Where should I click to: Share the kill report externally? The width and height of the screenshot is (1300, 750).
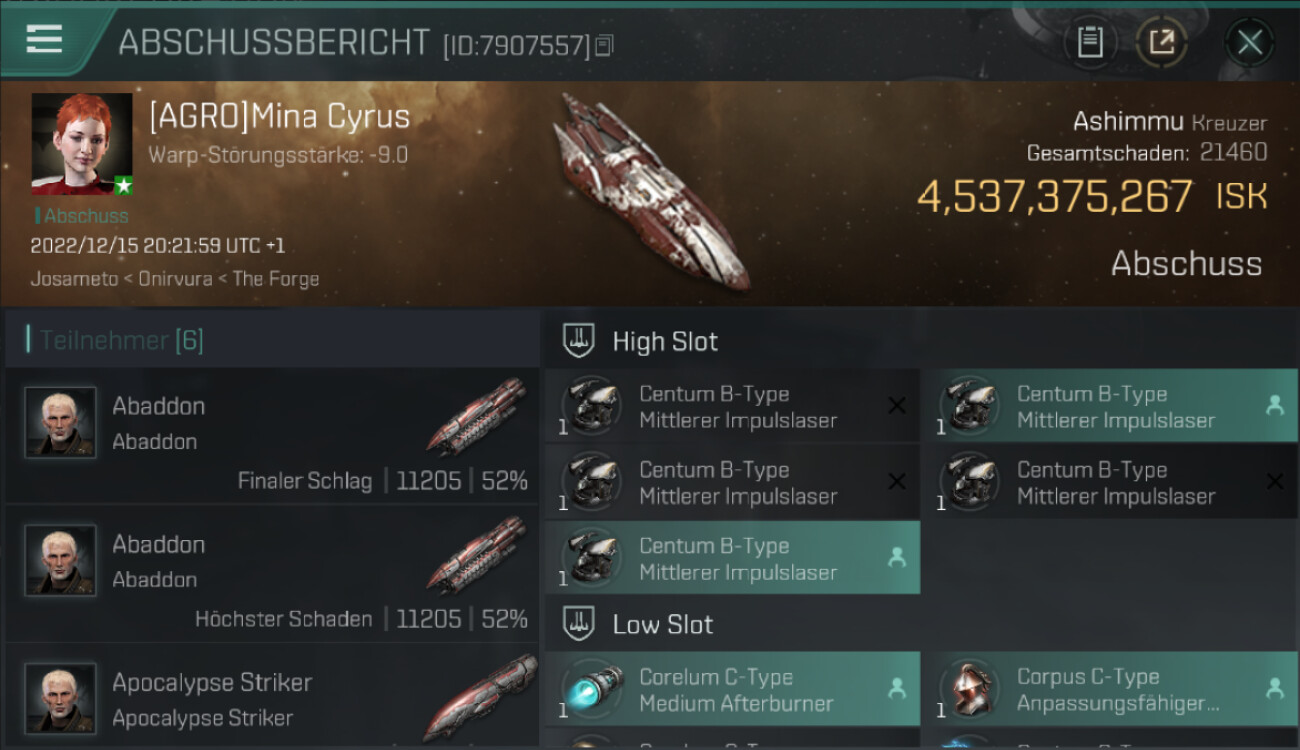click(x=1161, y=42)
